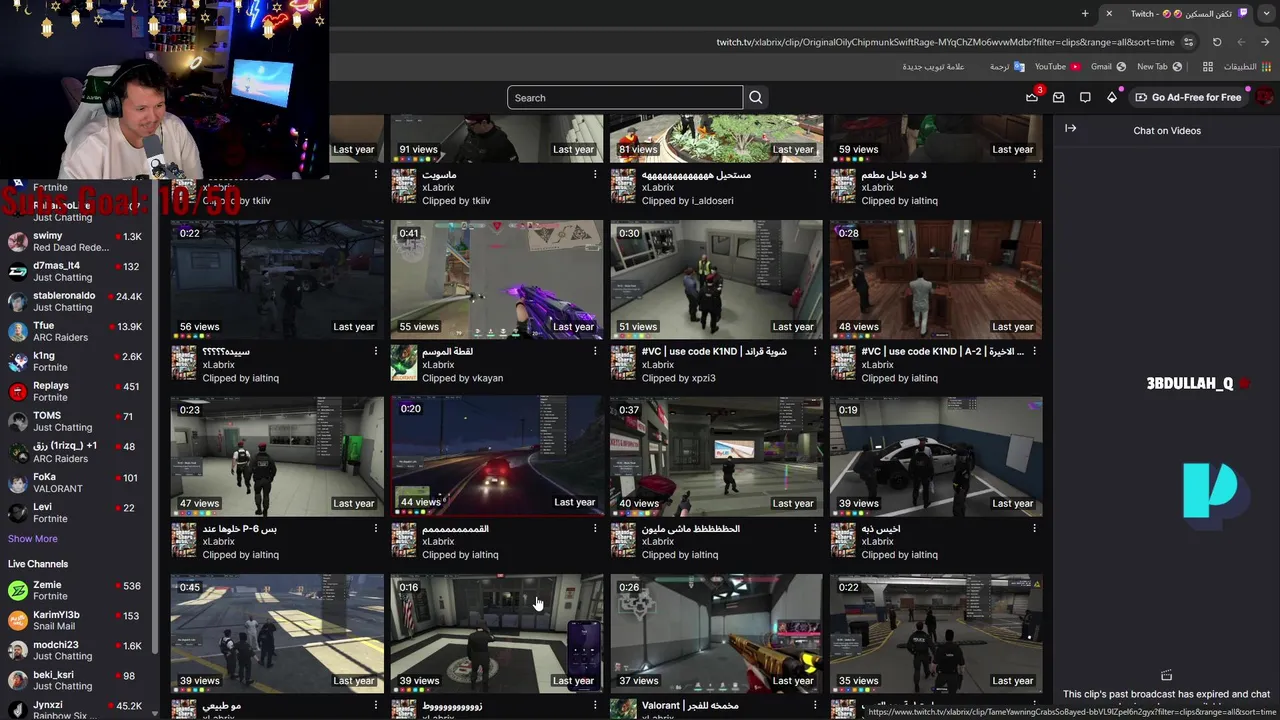This screenshot has width=1280, height=720.
Task: Open Gmail bookmark
Action: pos(1108,67)
